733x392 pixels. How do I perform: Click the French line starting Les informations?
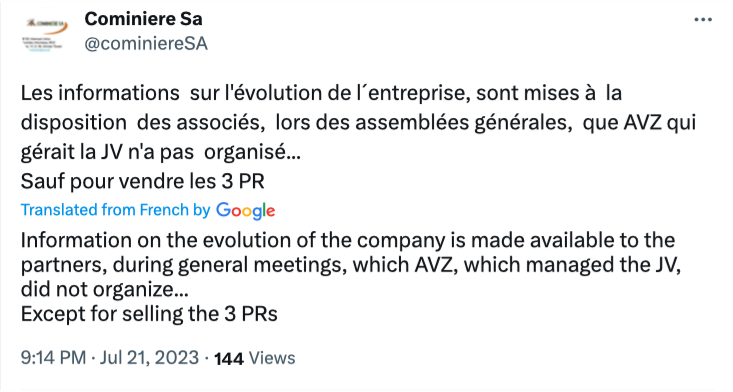(321, 93)
